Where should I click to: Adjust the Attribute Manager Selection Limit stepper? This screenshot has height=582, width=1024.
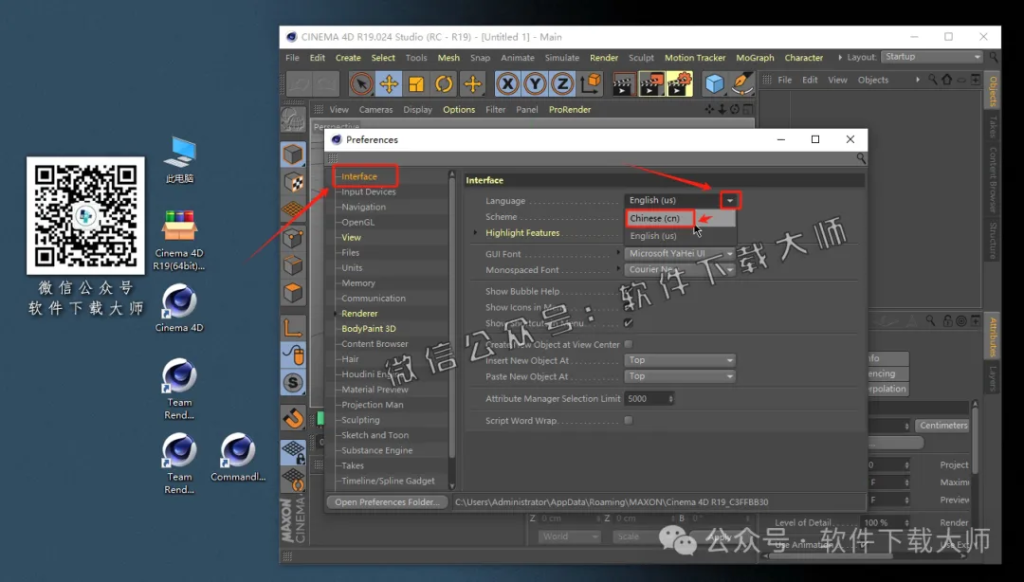coord(671,398)
